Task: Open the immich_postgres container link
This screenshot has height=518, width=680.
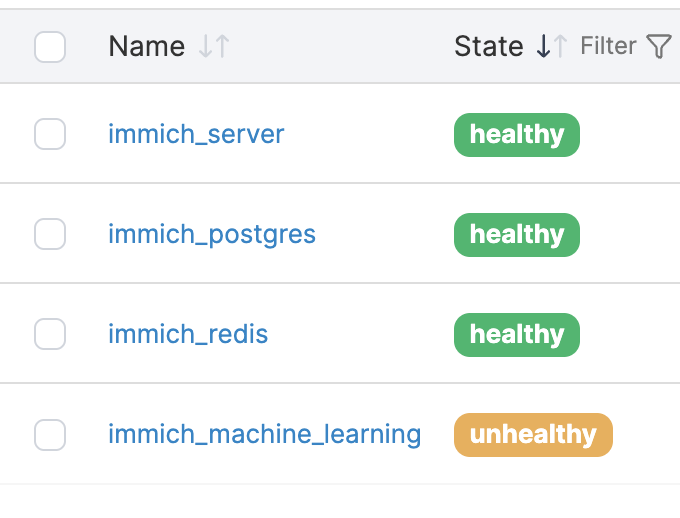Action: pyautogui.click(x=212, y=234)
